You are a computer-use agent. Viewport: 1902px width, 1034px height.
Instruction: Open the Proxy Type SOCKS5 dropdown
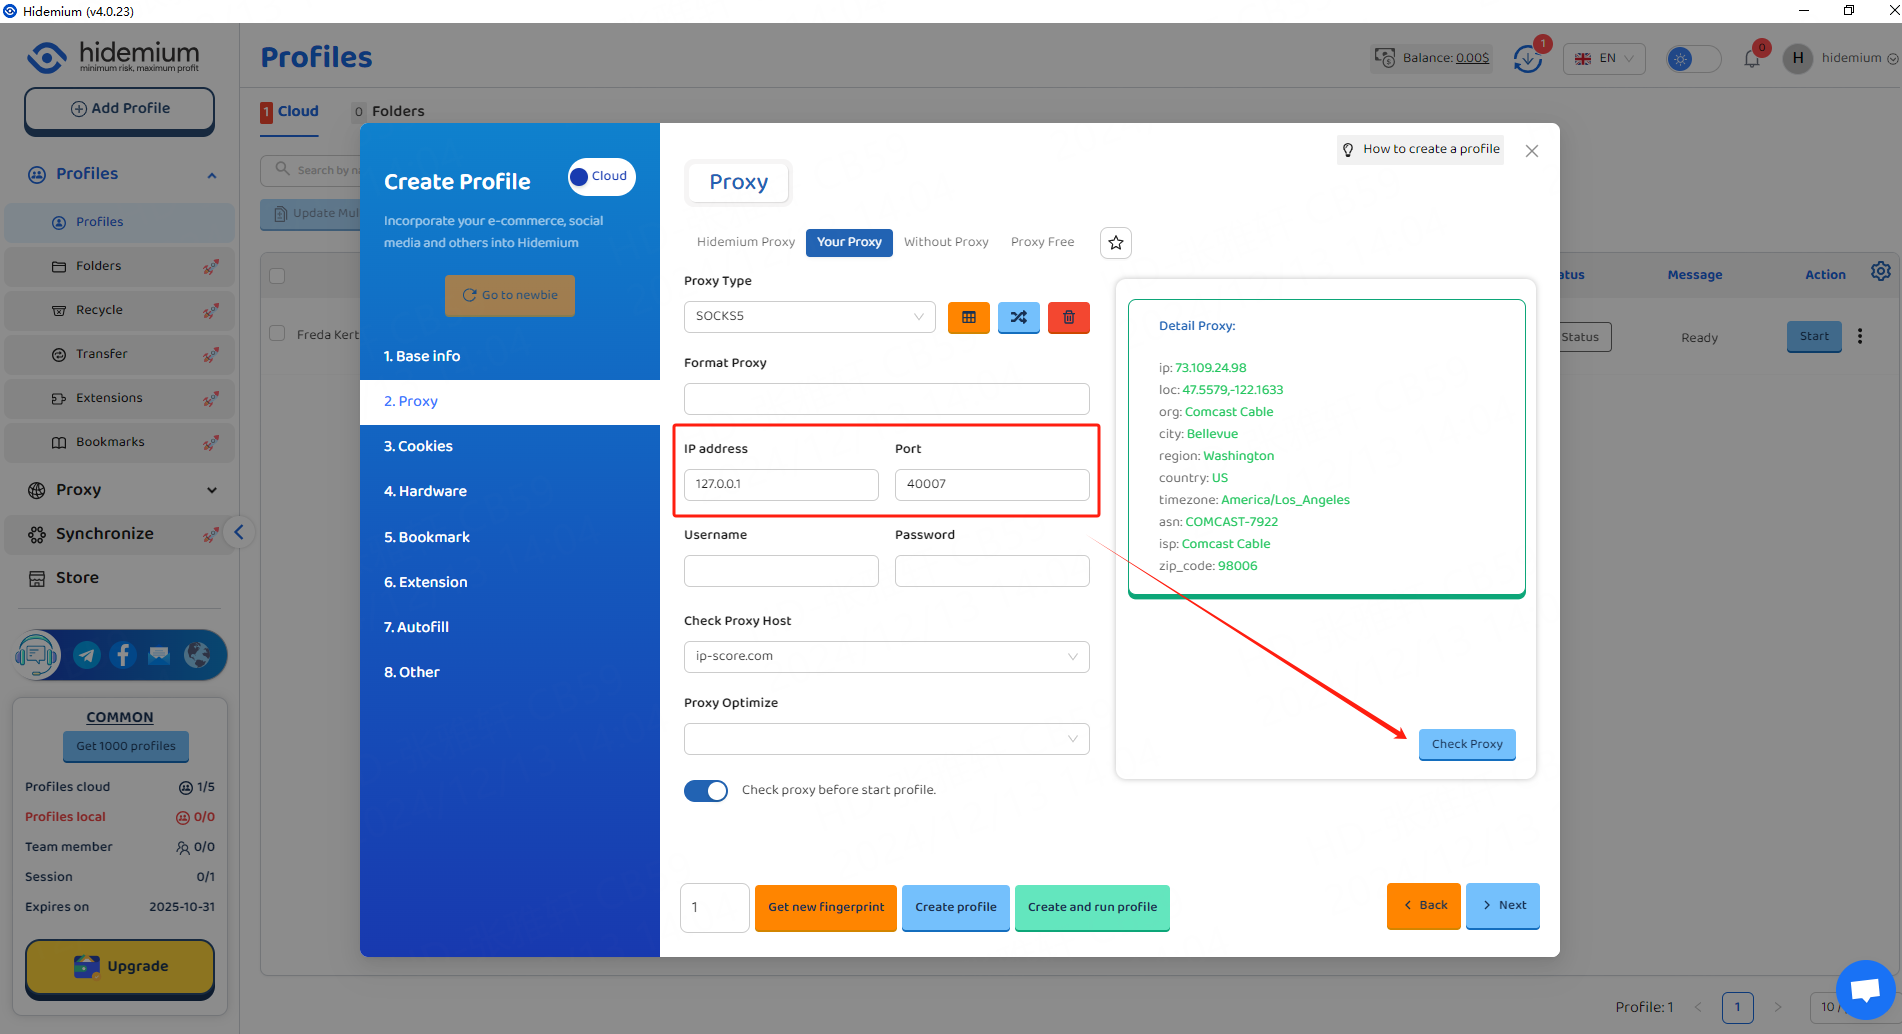[809, 317]
